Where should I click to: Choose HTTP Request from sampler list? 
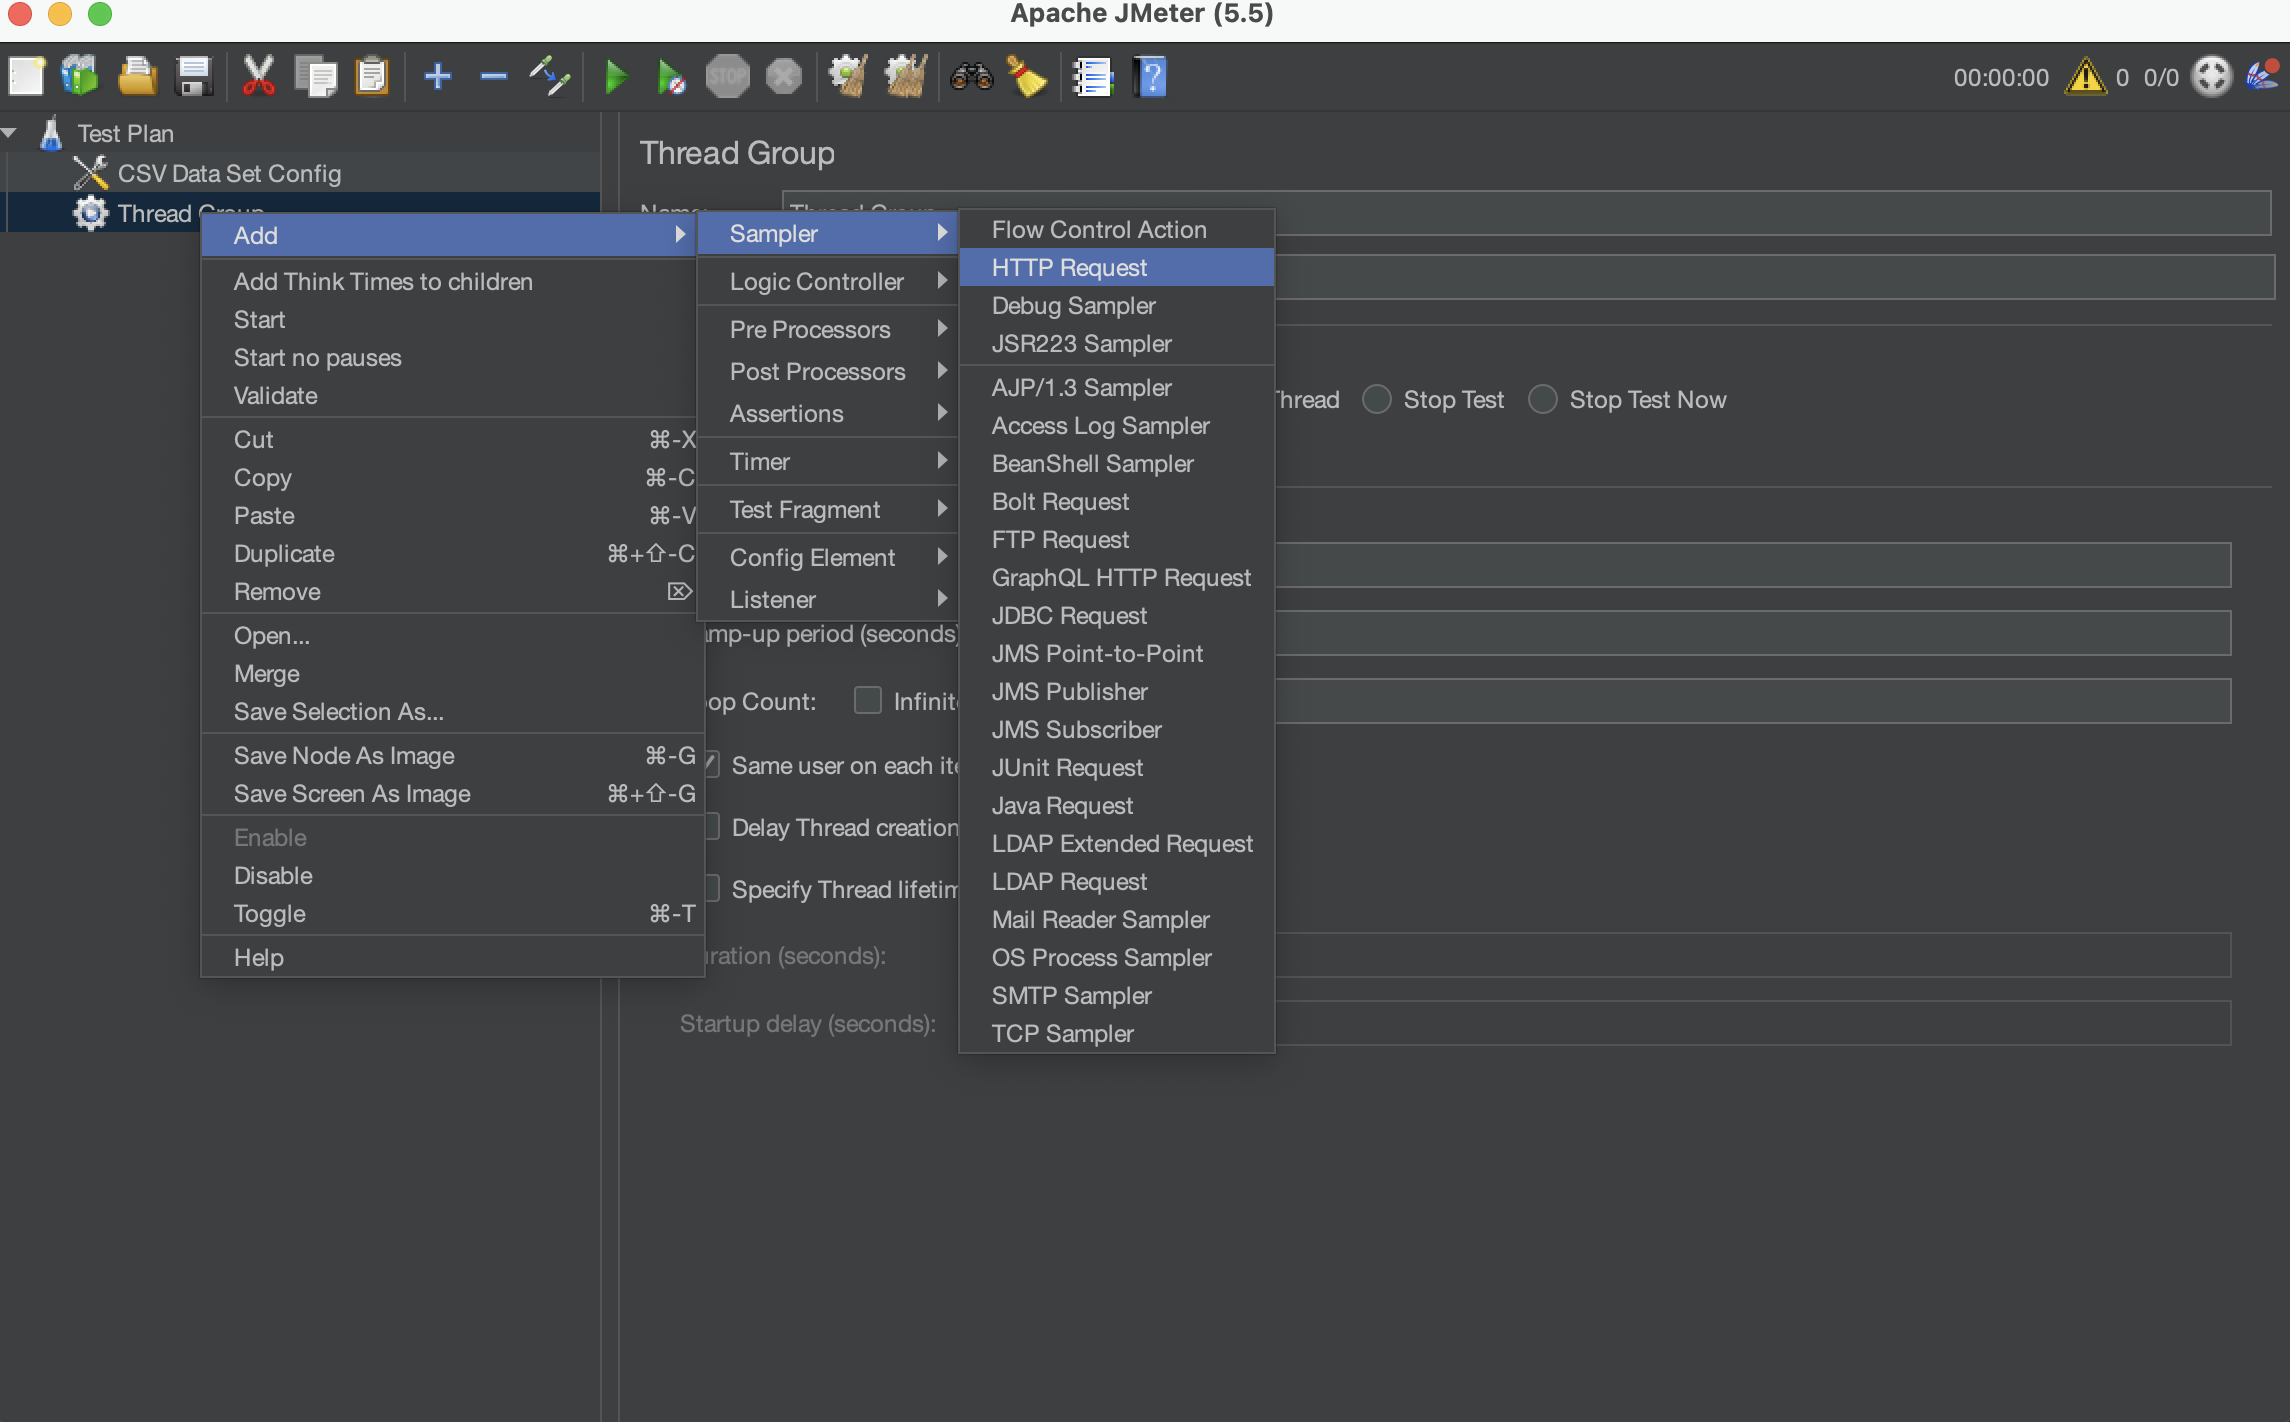click(x=1117, y=267)
